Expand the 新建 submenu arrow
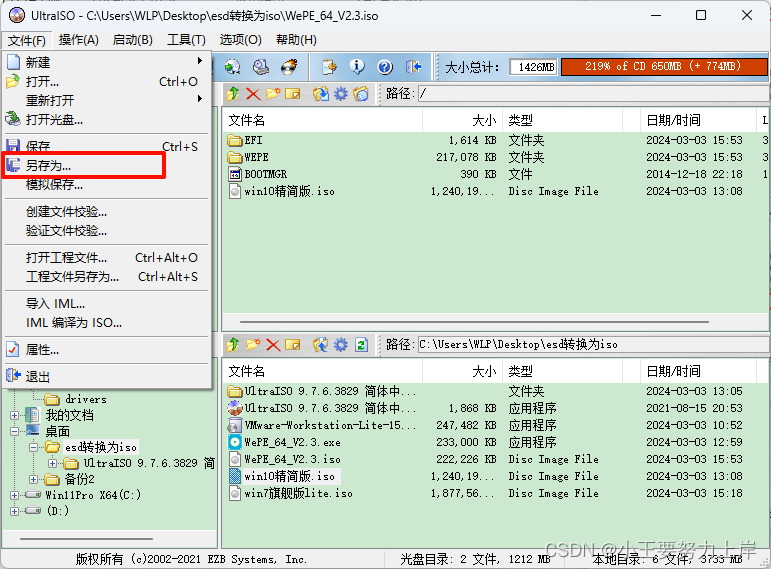 tap(200, 60)
